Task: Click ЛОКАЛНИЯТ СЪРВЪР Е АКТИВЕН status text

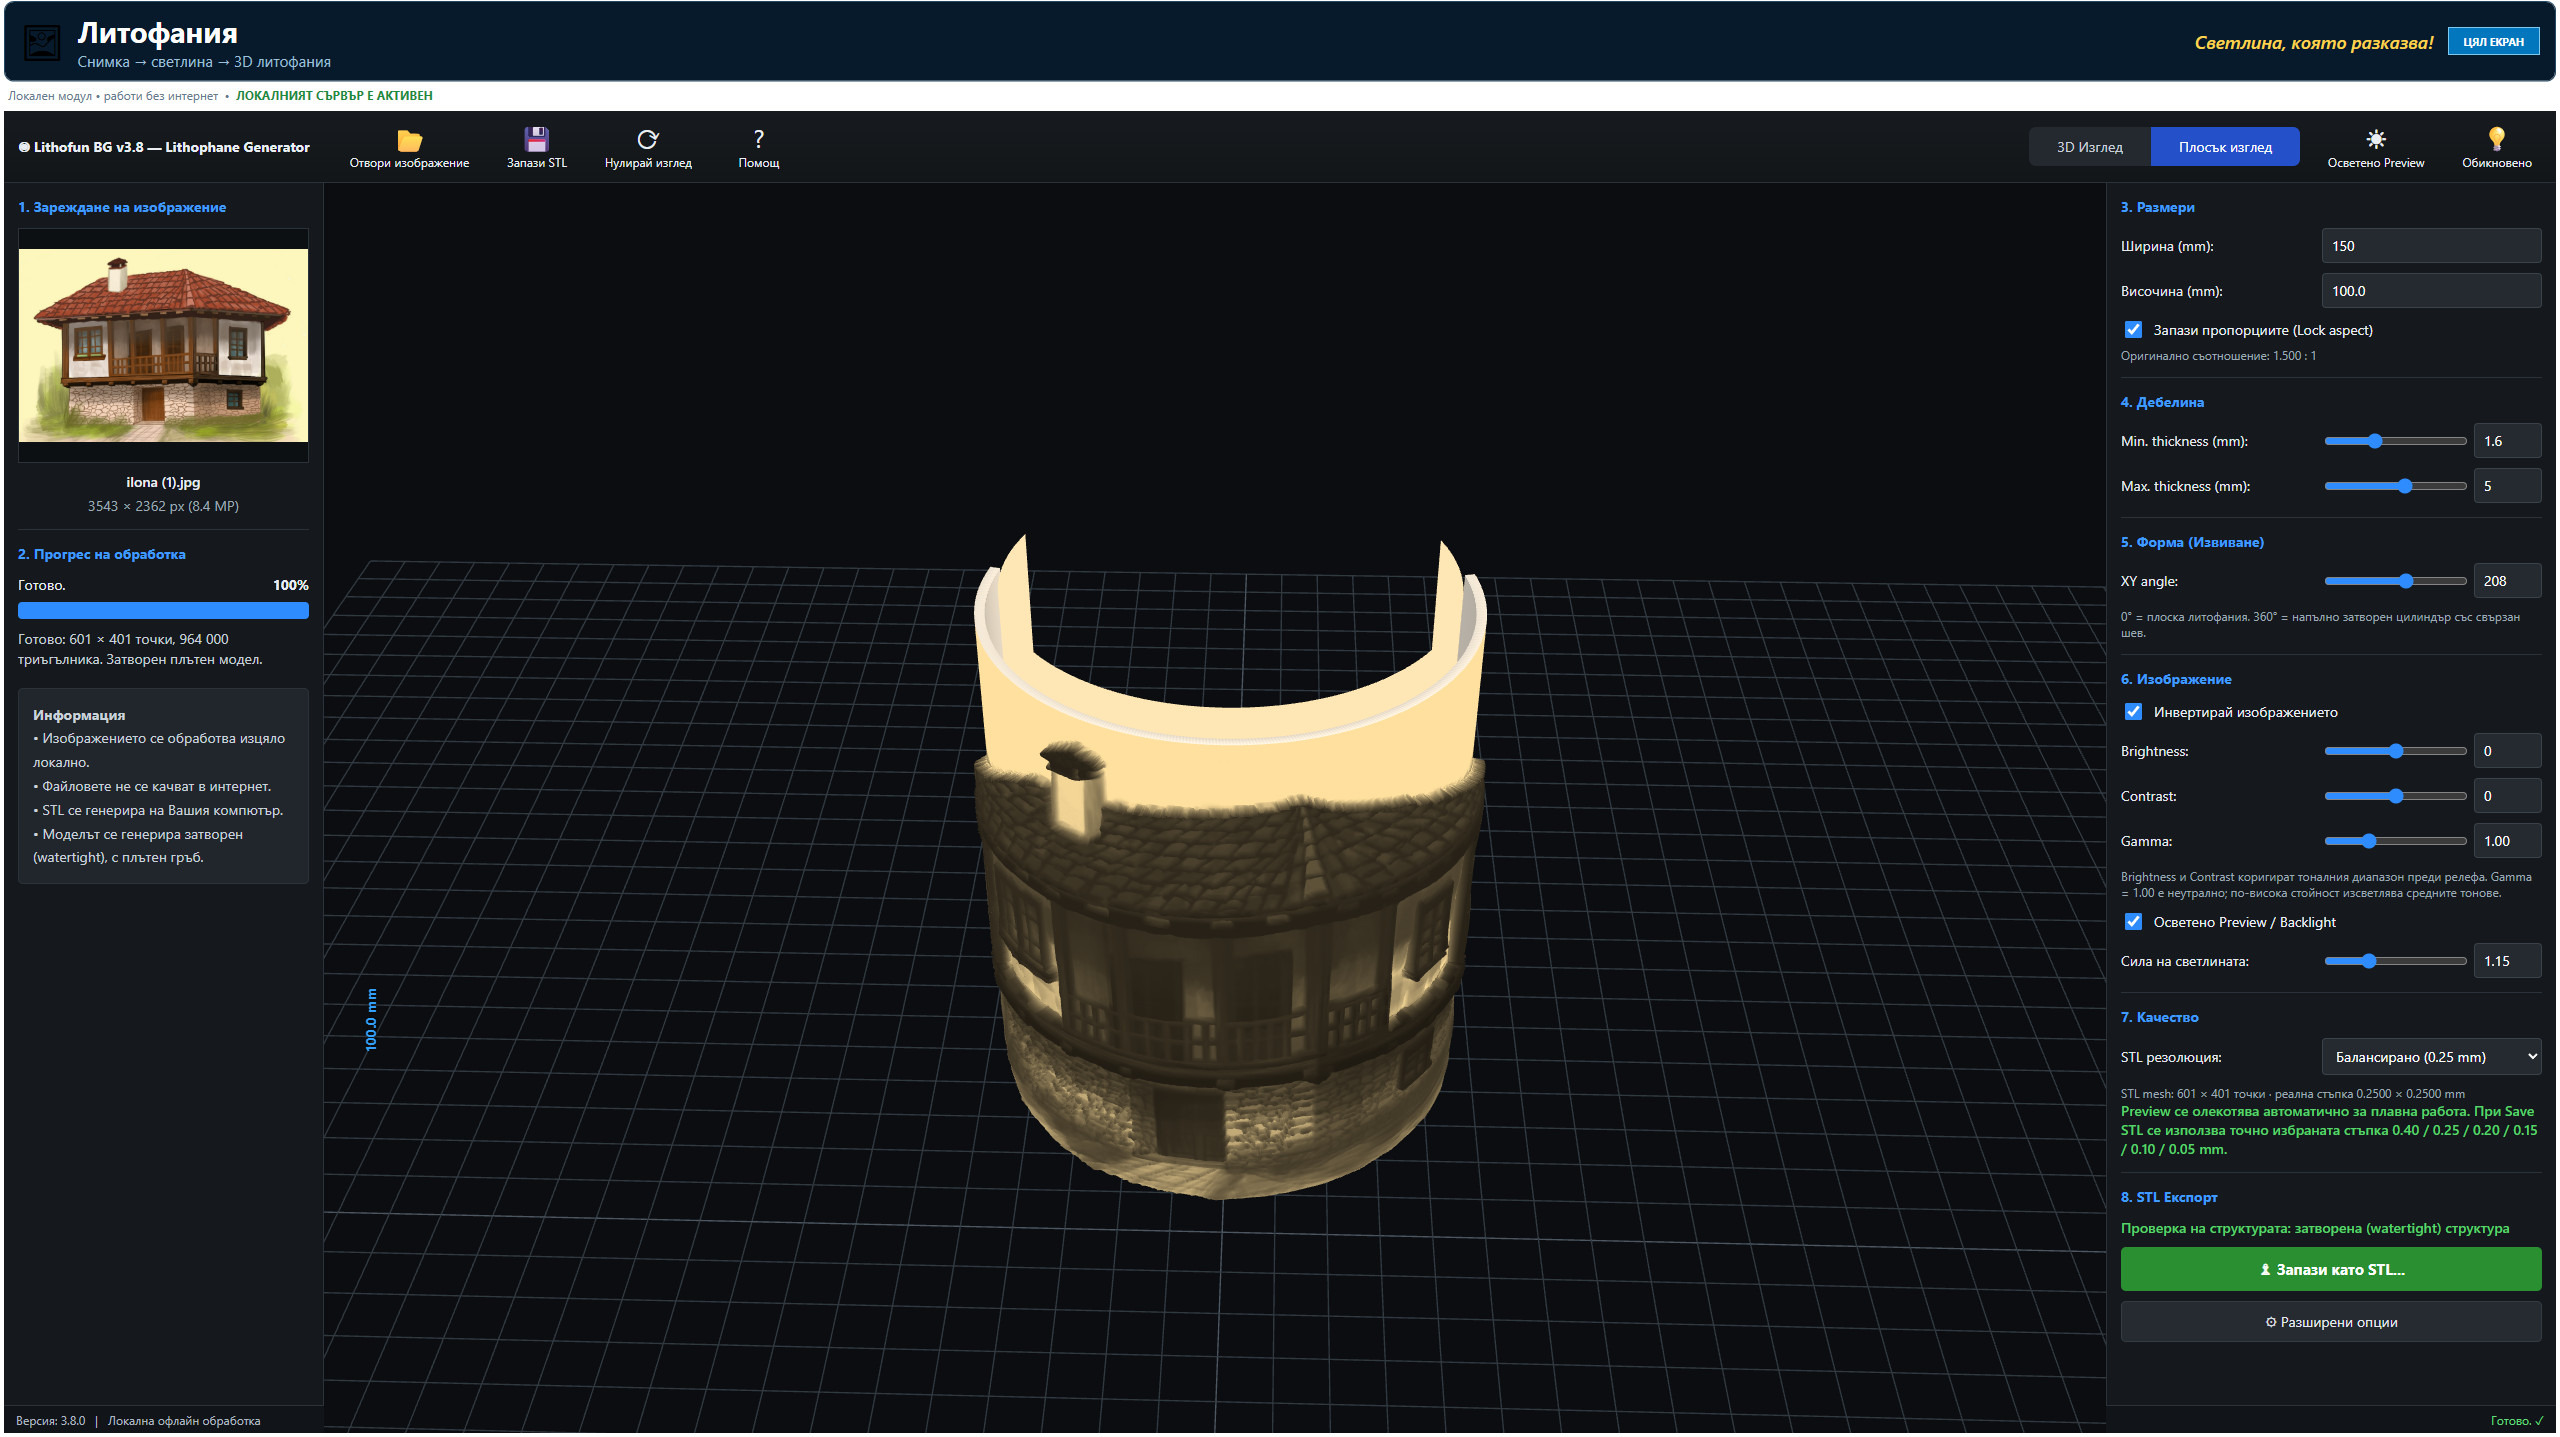Action: click(x=334, y=96)
